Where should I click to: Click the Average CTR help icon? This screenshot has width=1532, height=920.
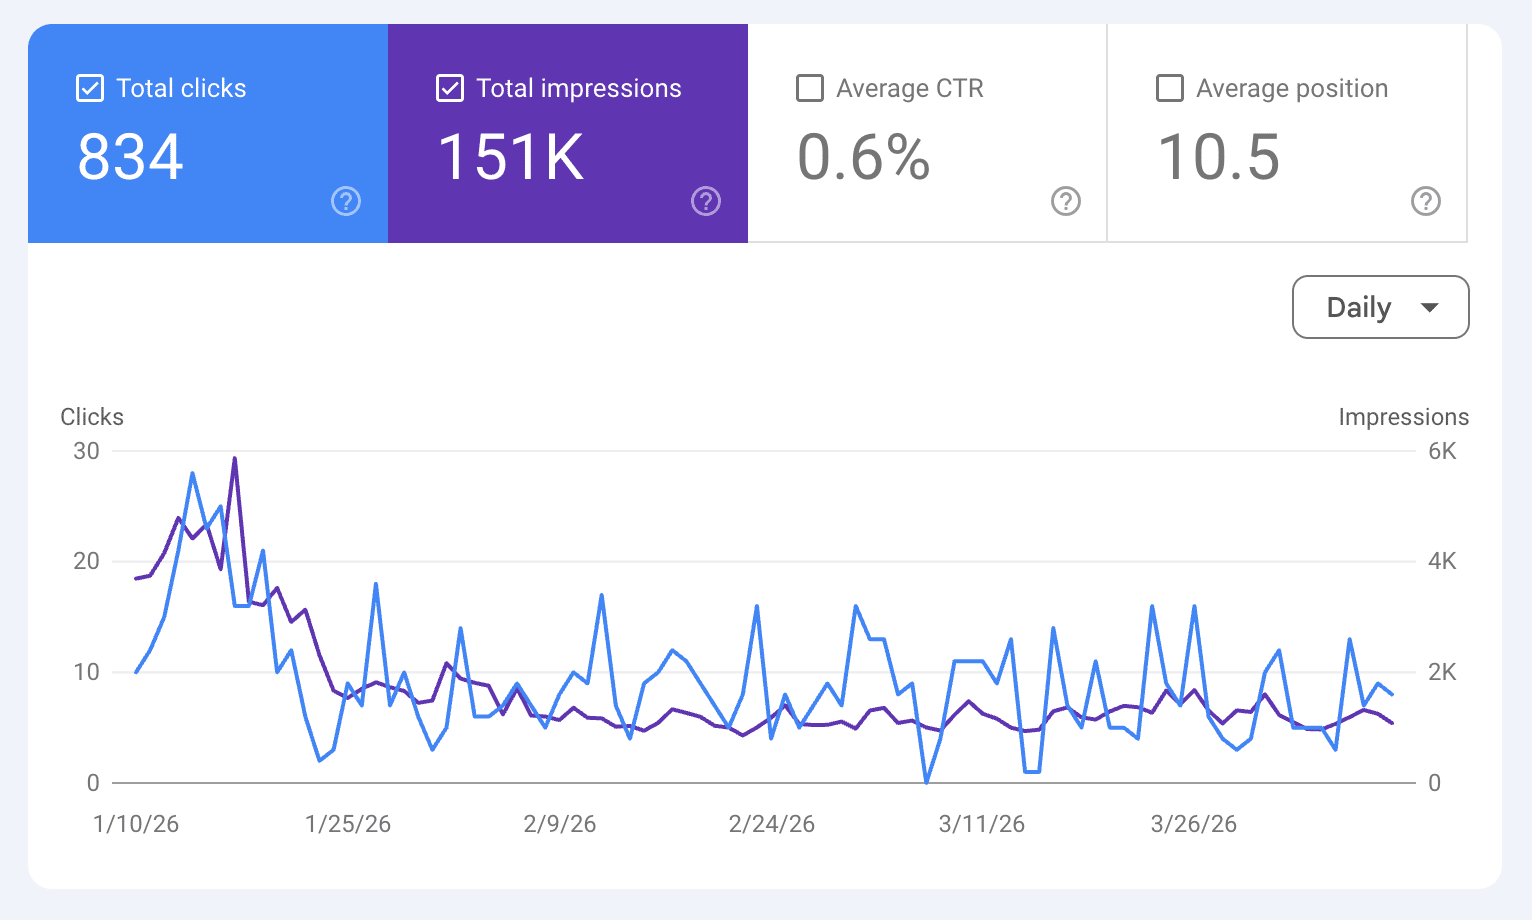[1066, 201]
